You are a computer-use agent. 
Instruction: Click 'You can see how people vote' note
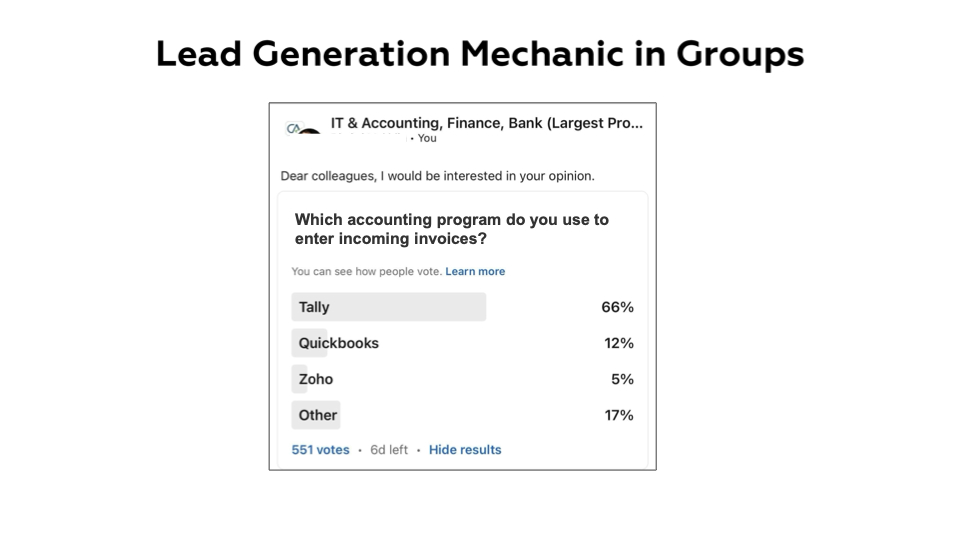pyautogui.click(x=366, y=271)
